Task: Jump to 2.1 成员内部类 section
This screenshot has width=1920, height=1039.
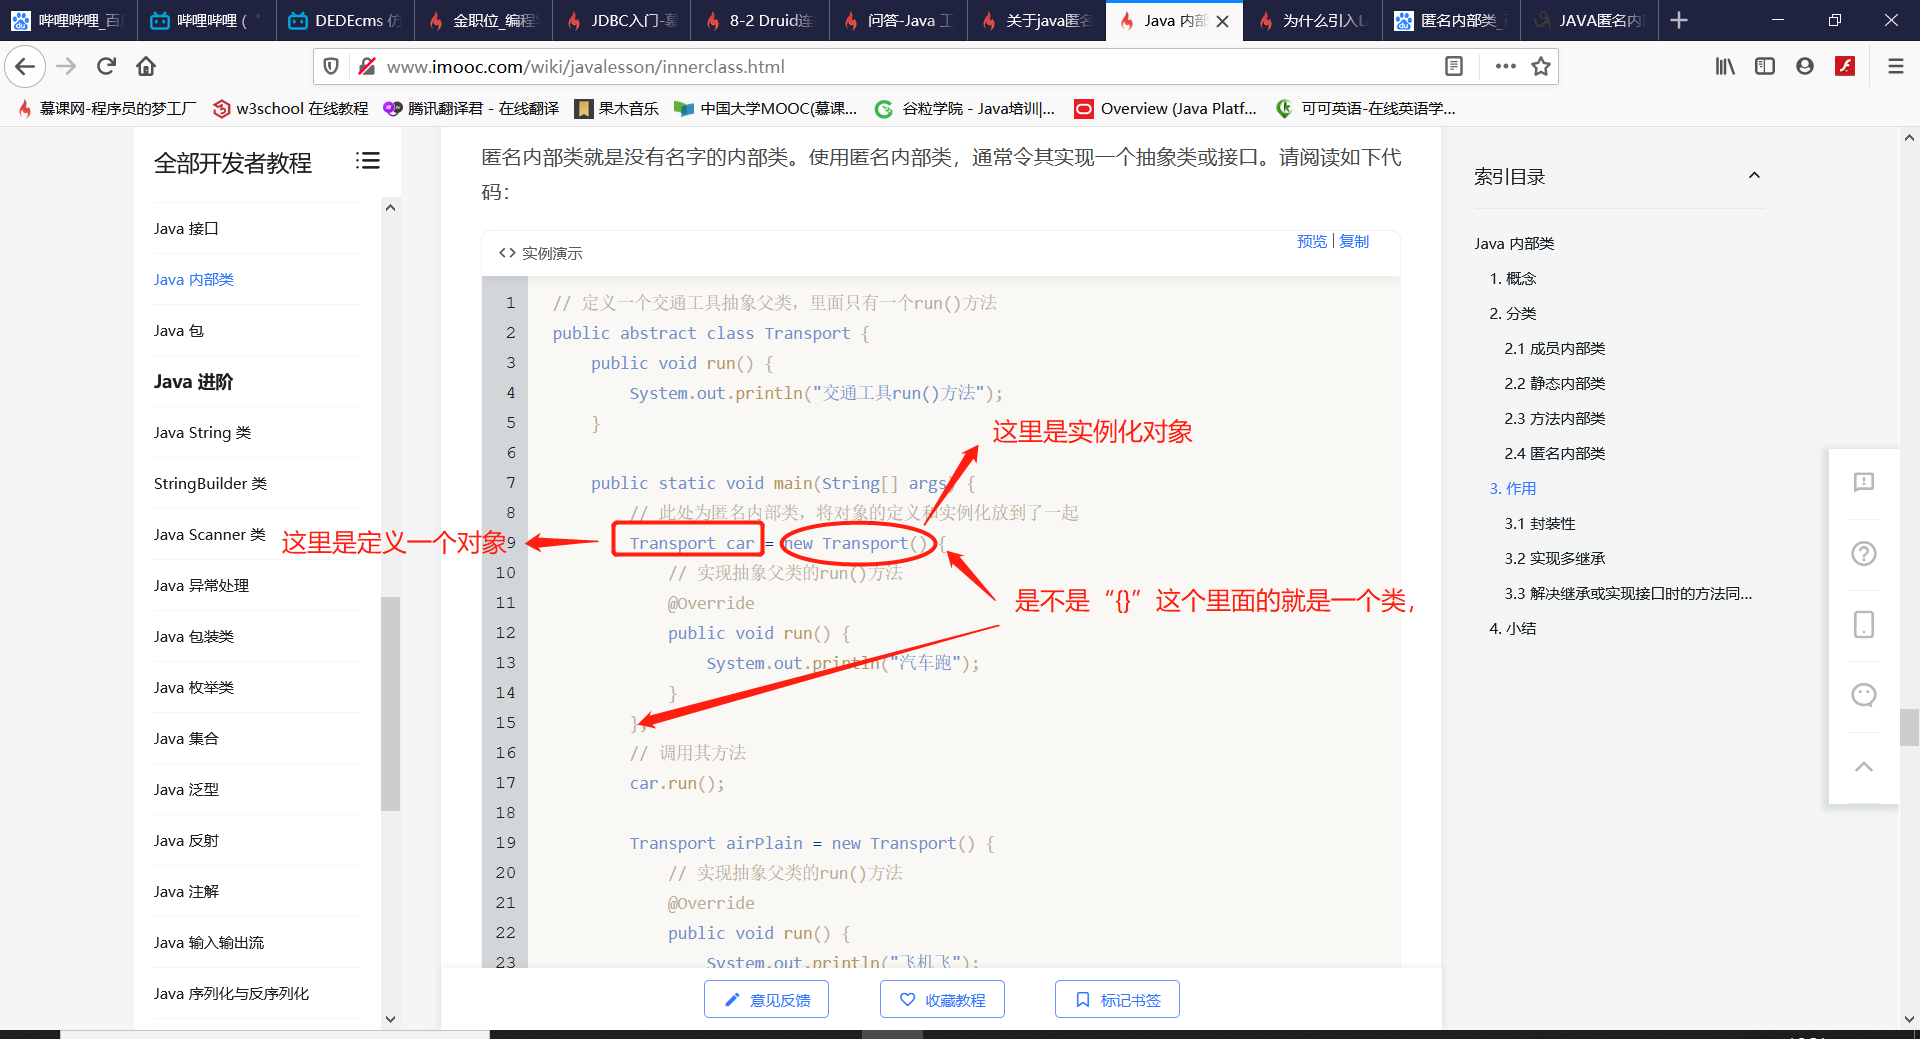Action: [x=1554, y=348]
